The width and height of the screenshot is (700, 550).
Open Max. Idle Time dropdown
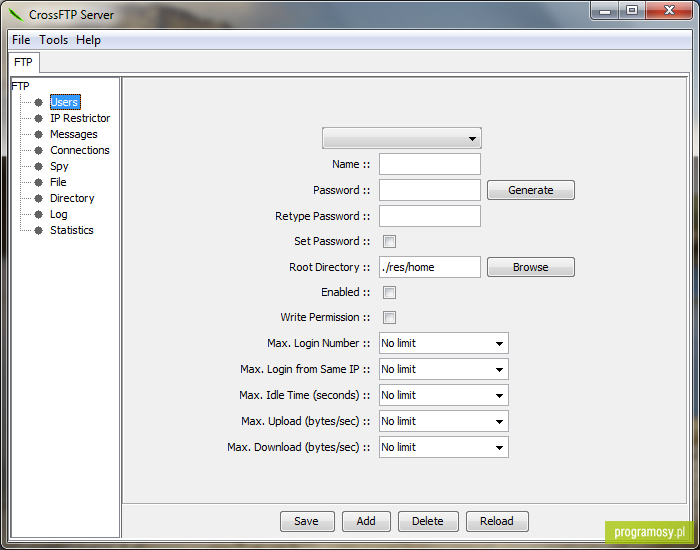444,395
